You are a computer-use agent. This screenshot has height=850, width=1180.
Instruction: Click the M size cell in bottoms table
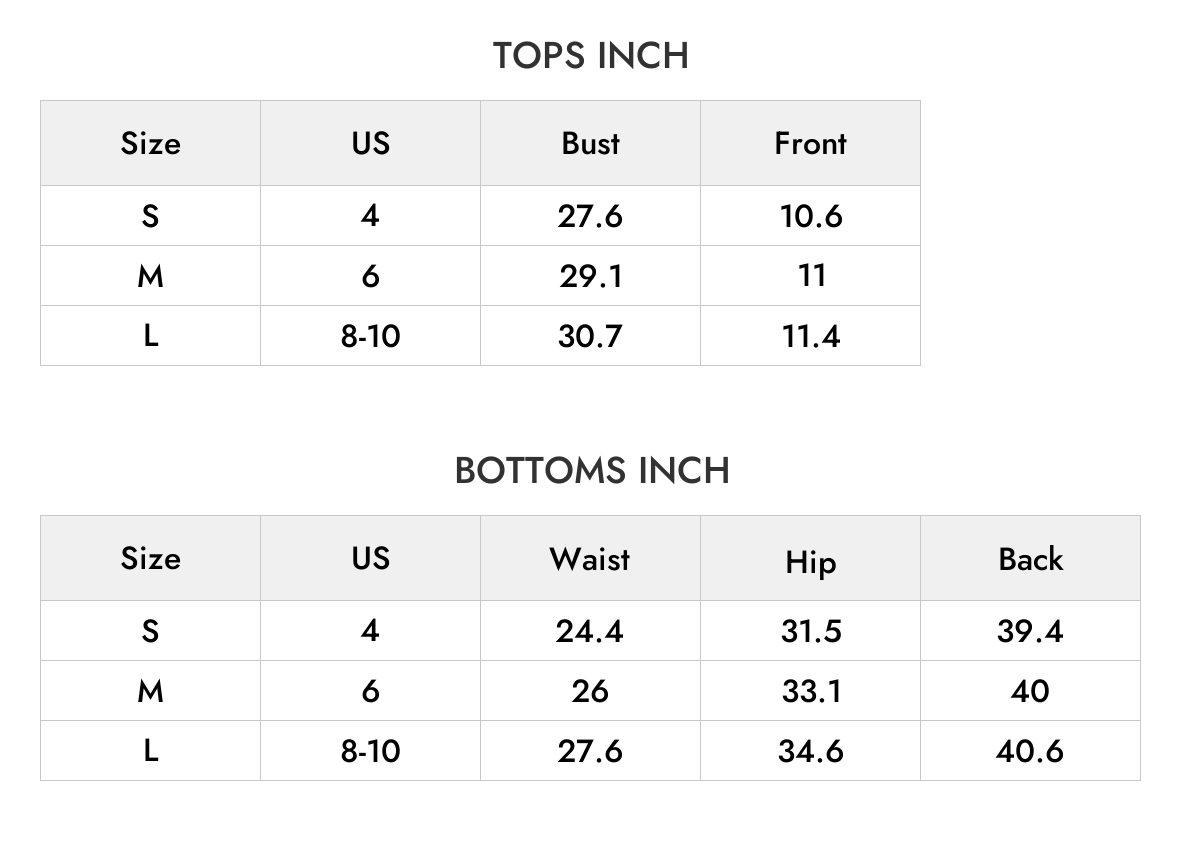tap(151, 691)
